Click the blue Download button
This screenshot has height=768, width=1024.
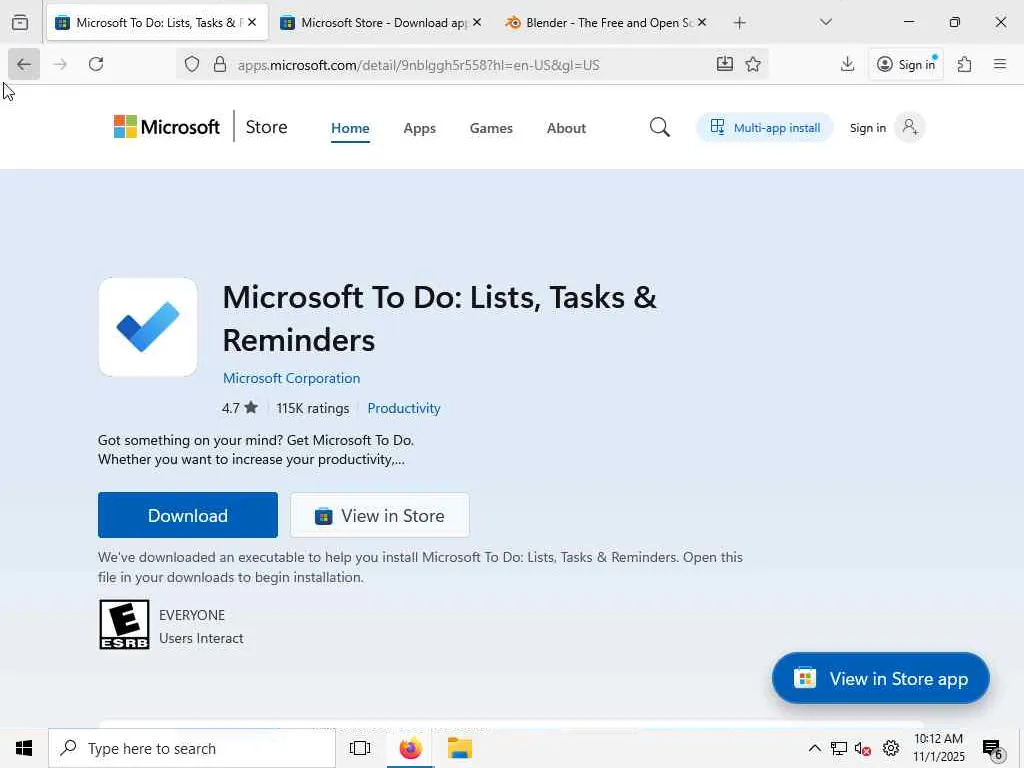pyautogui.click(x=188, y=515)
